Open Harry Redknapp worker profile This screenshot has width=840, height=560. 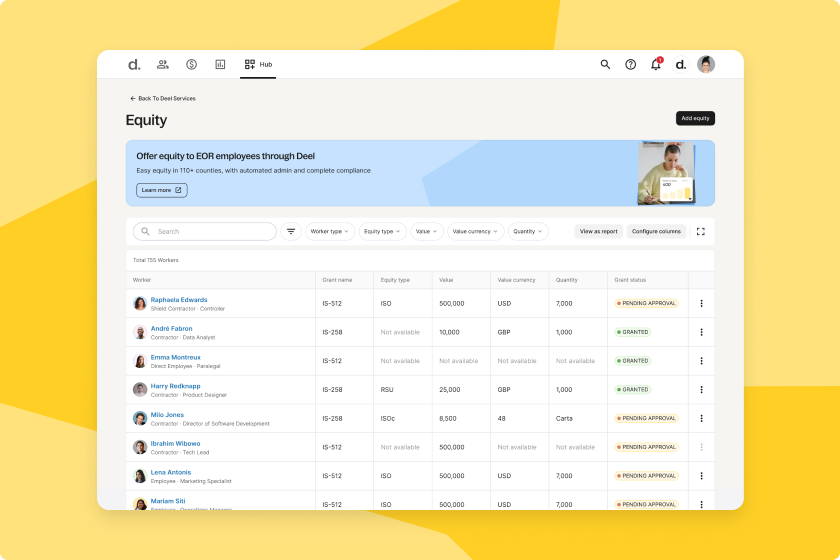pos(176,386)
